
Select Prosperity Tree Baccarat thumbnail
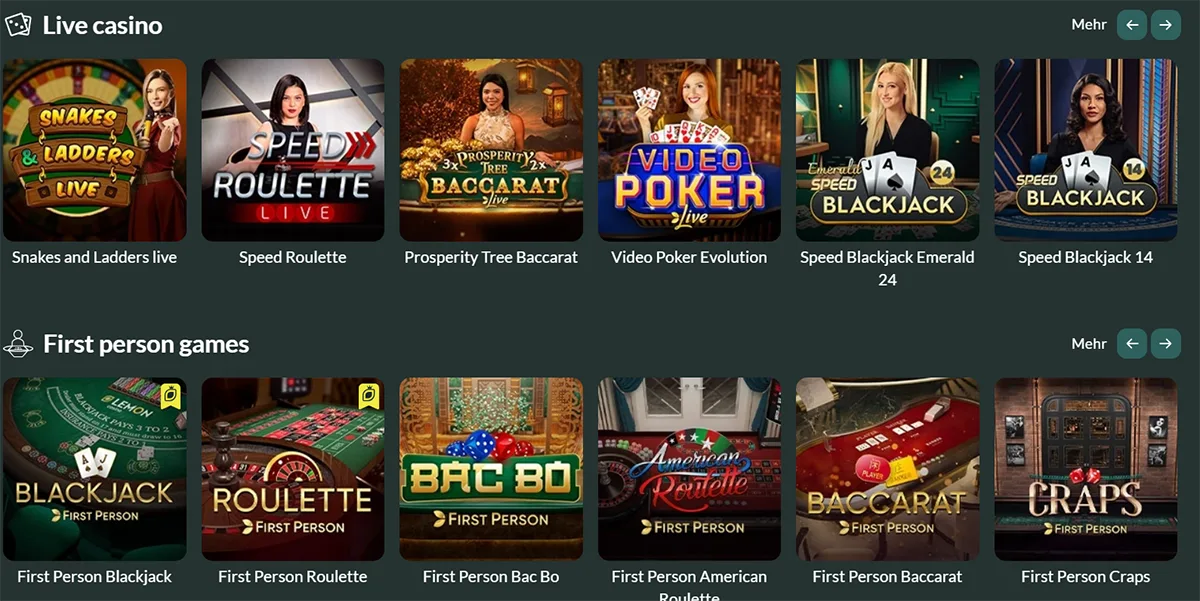point(491,150)
